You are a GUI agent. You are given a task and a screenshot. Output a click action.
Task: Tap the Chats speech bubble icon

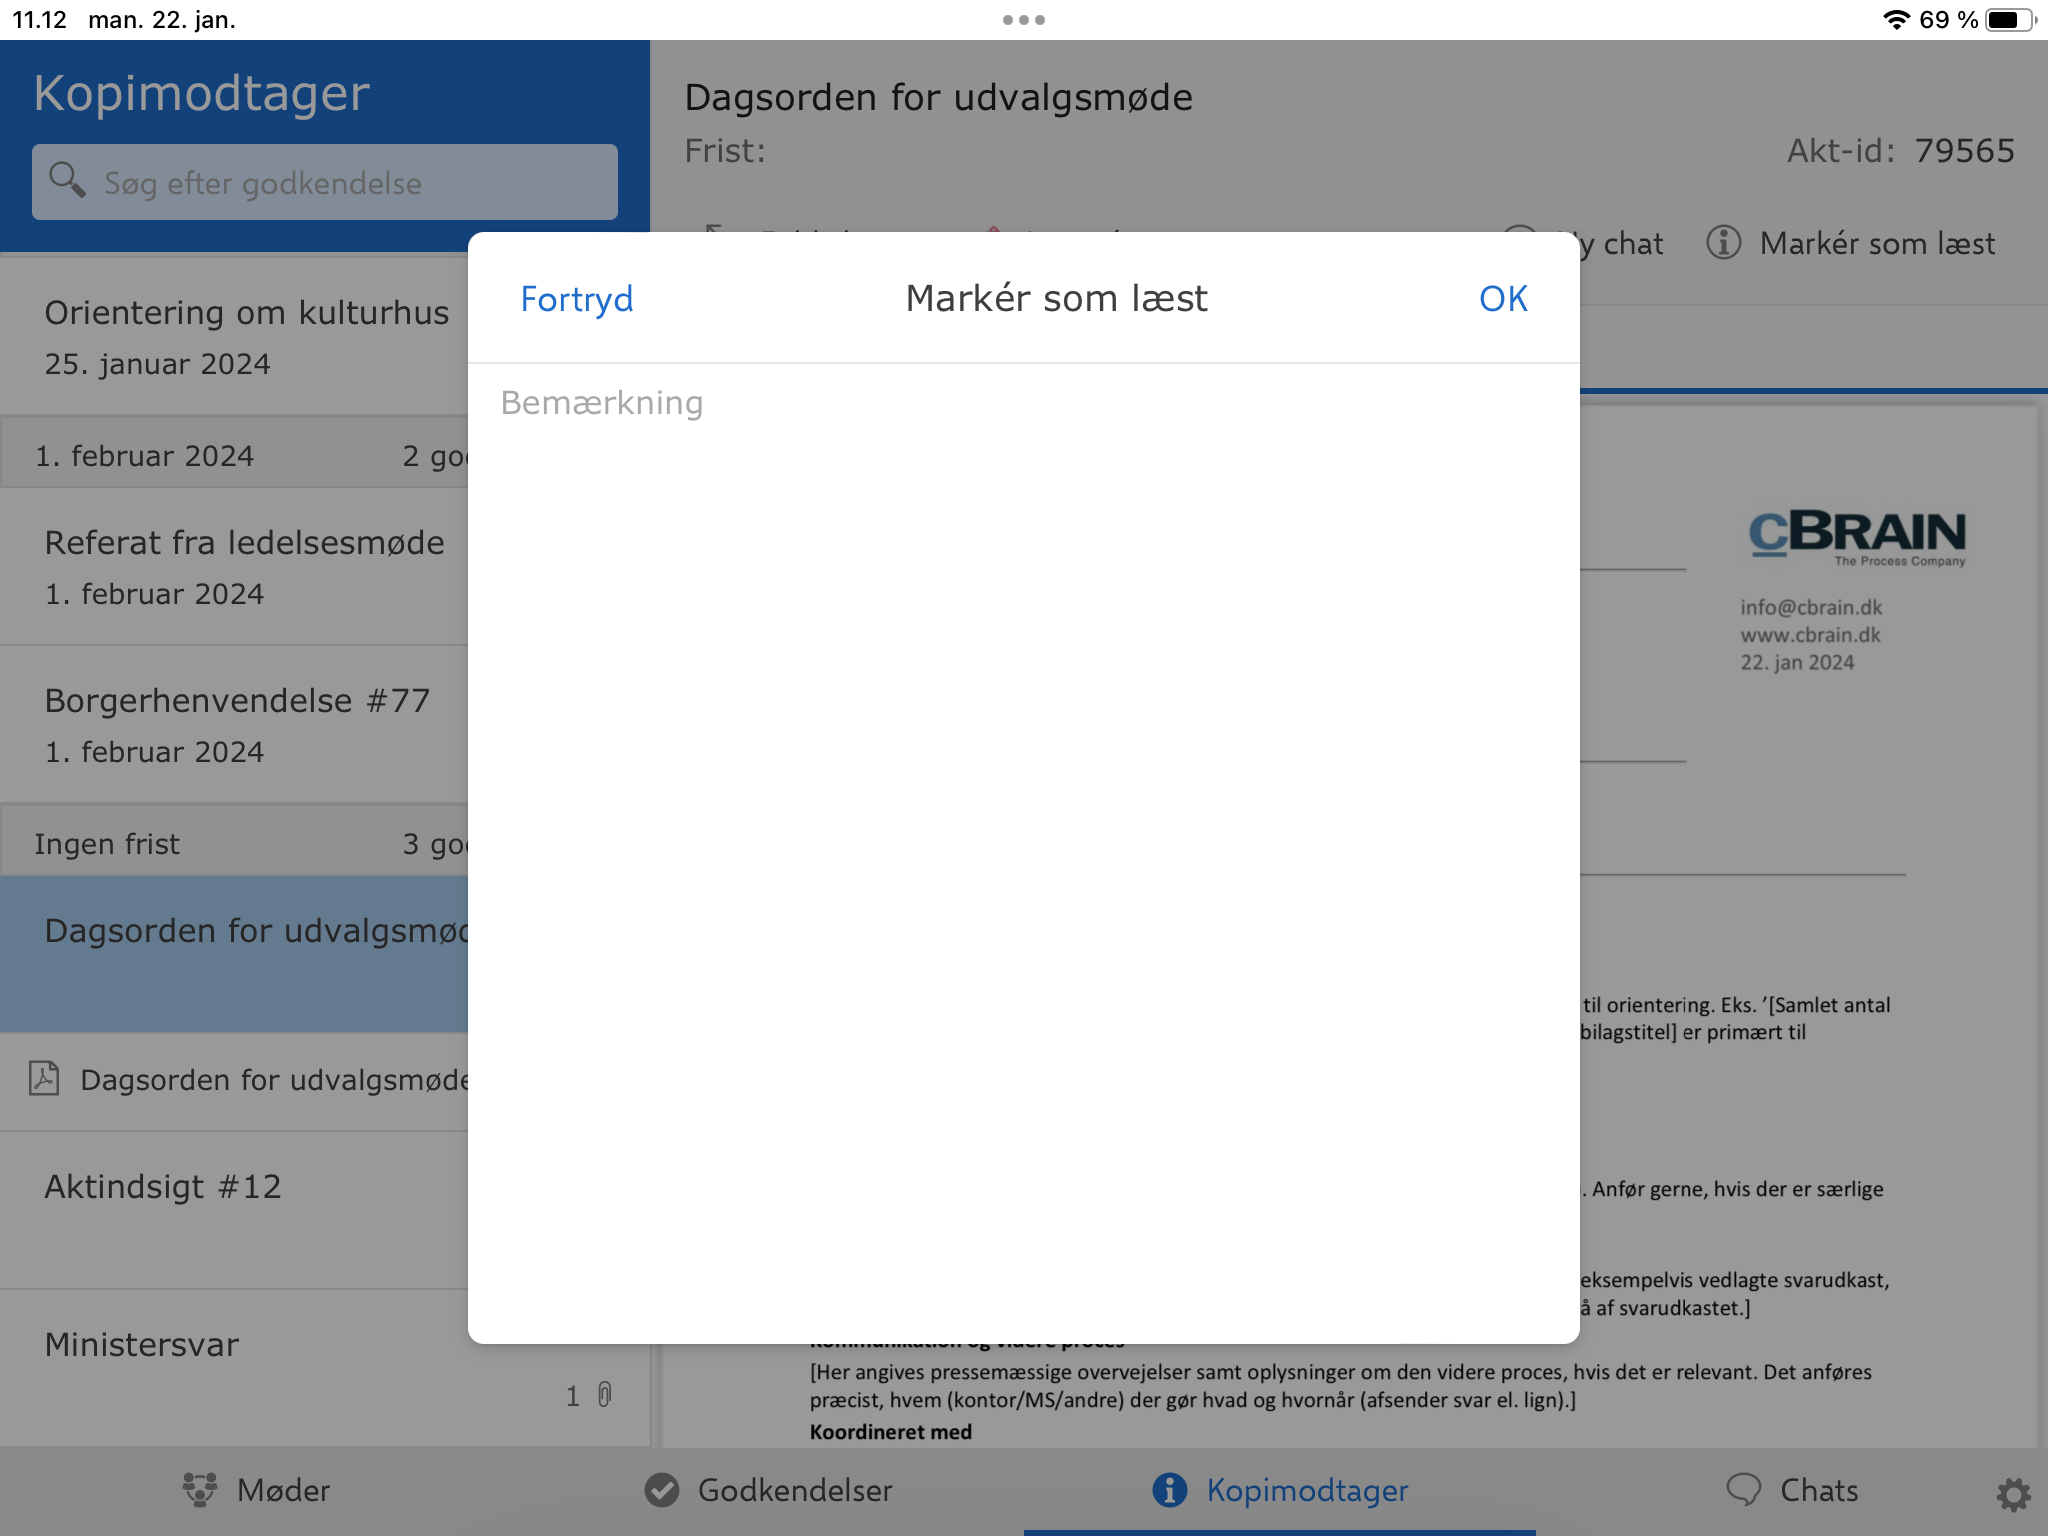click(x=1743, y=1490)
